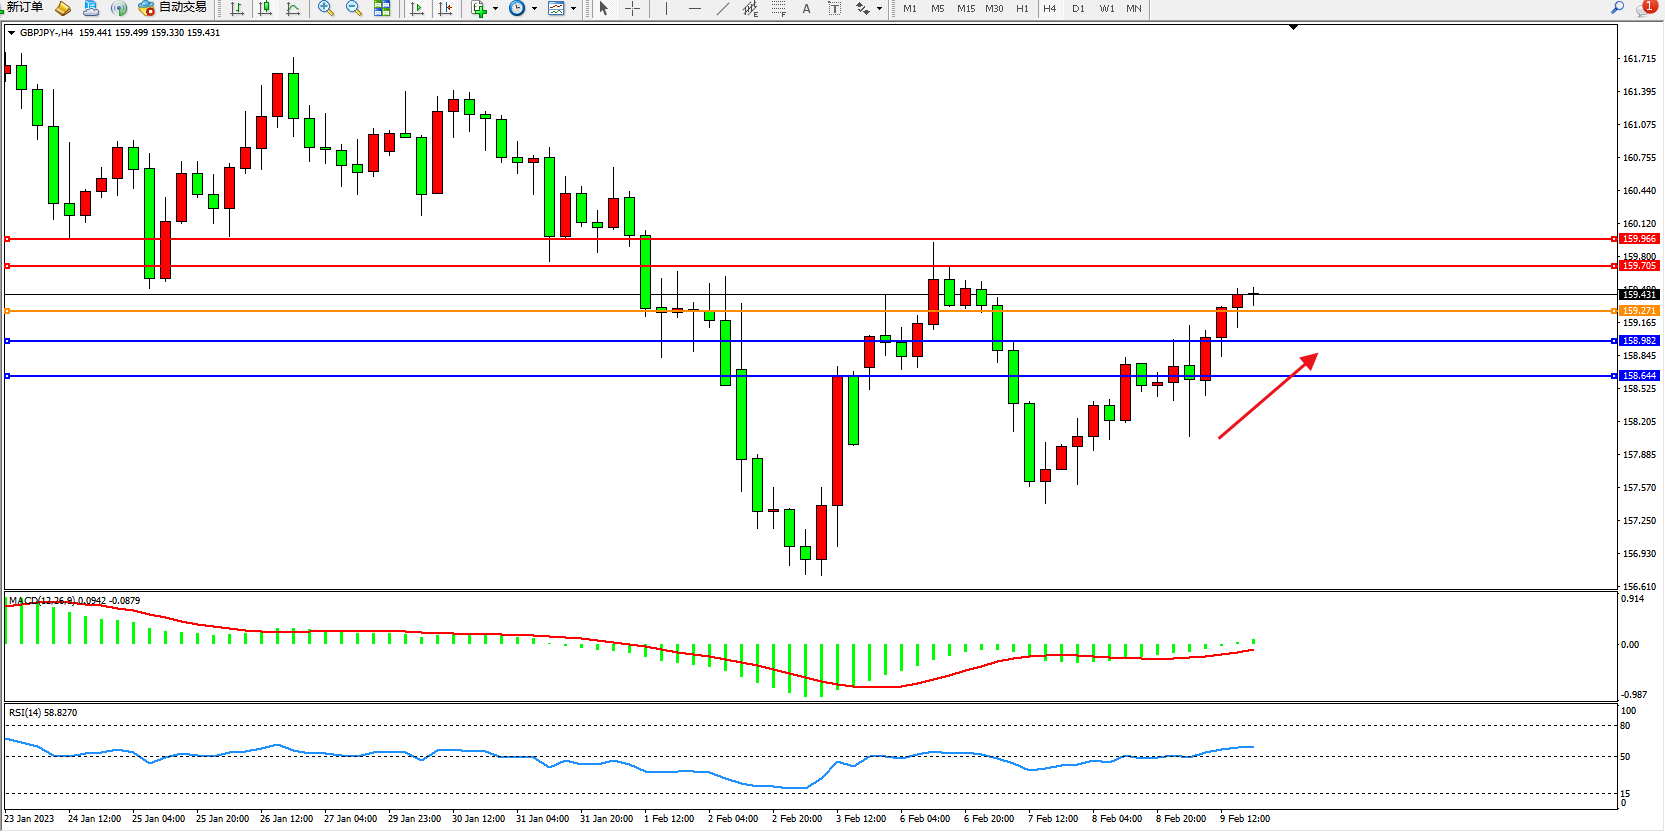
Task: Toggle the auto-scroll chart button
Action: (417, 8)
